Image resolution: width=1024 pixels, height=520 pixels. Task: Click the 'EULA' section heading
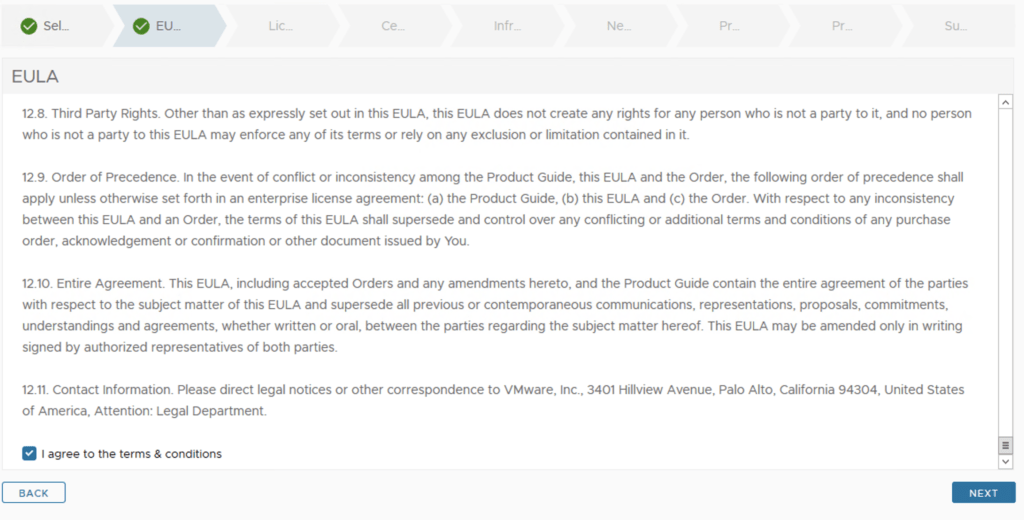click(35, 77)
